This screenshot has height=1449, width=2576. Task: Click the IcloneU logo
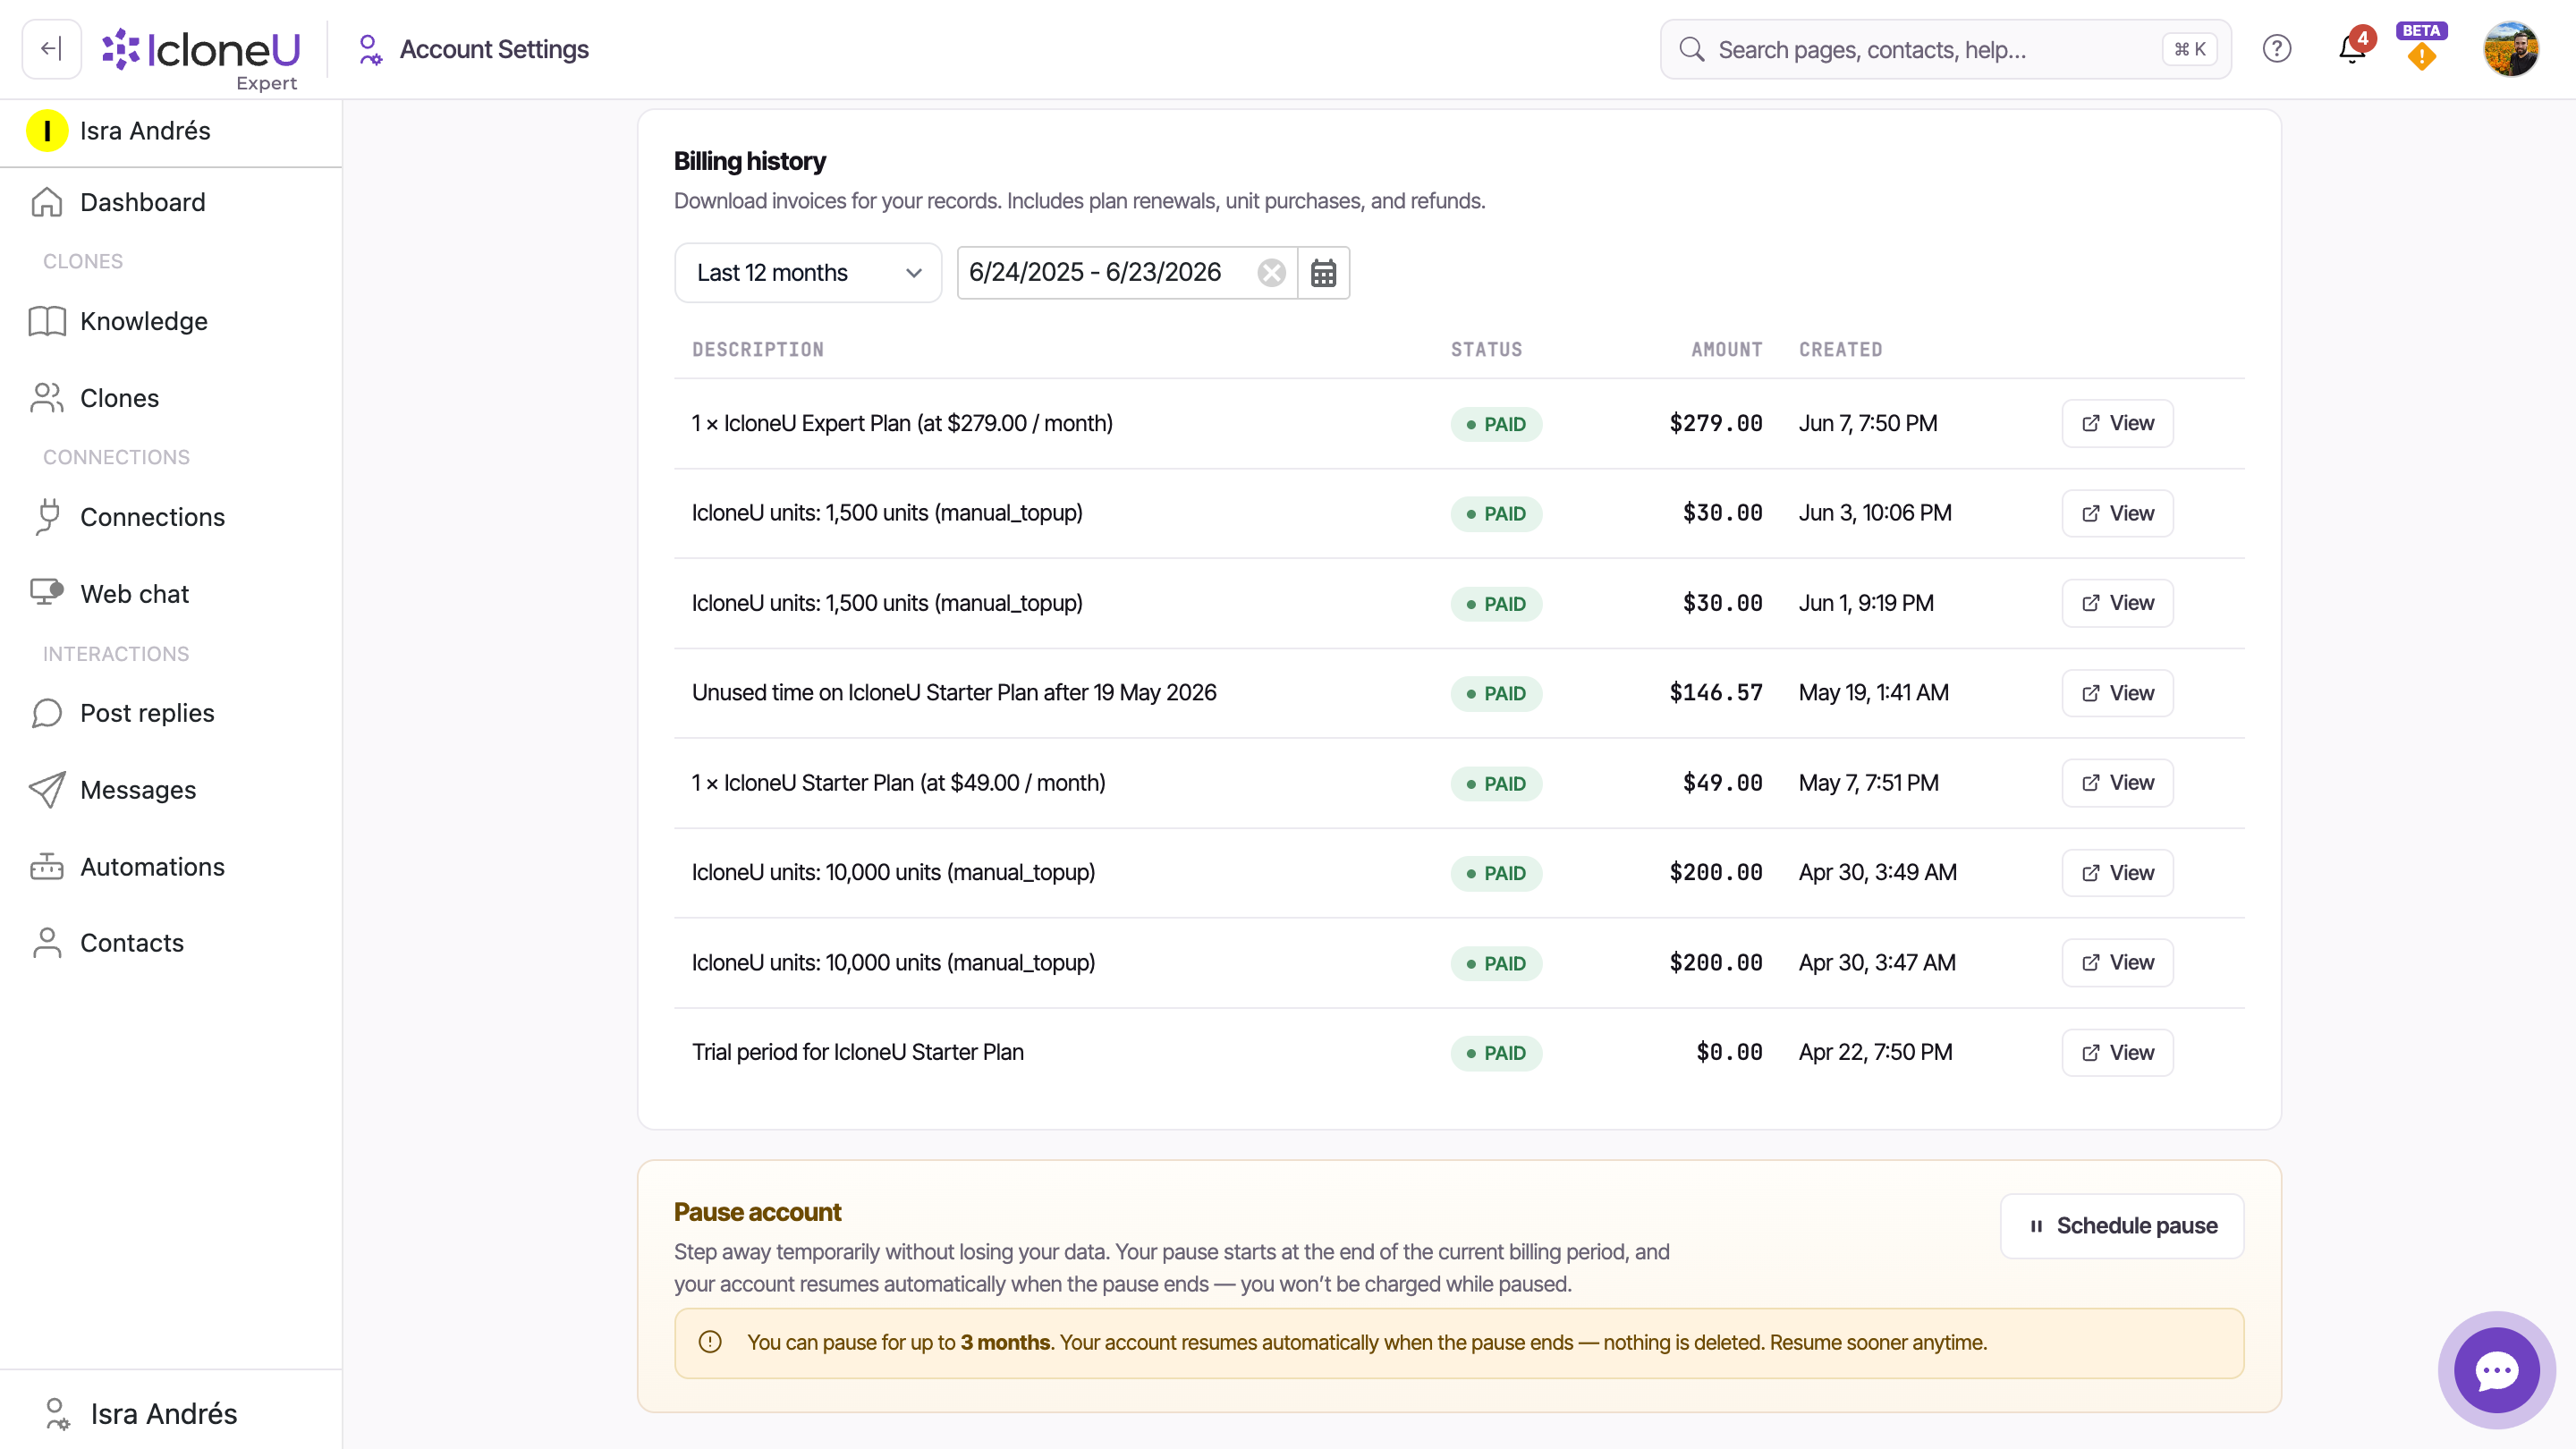pos(201,49)
